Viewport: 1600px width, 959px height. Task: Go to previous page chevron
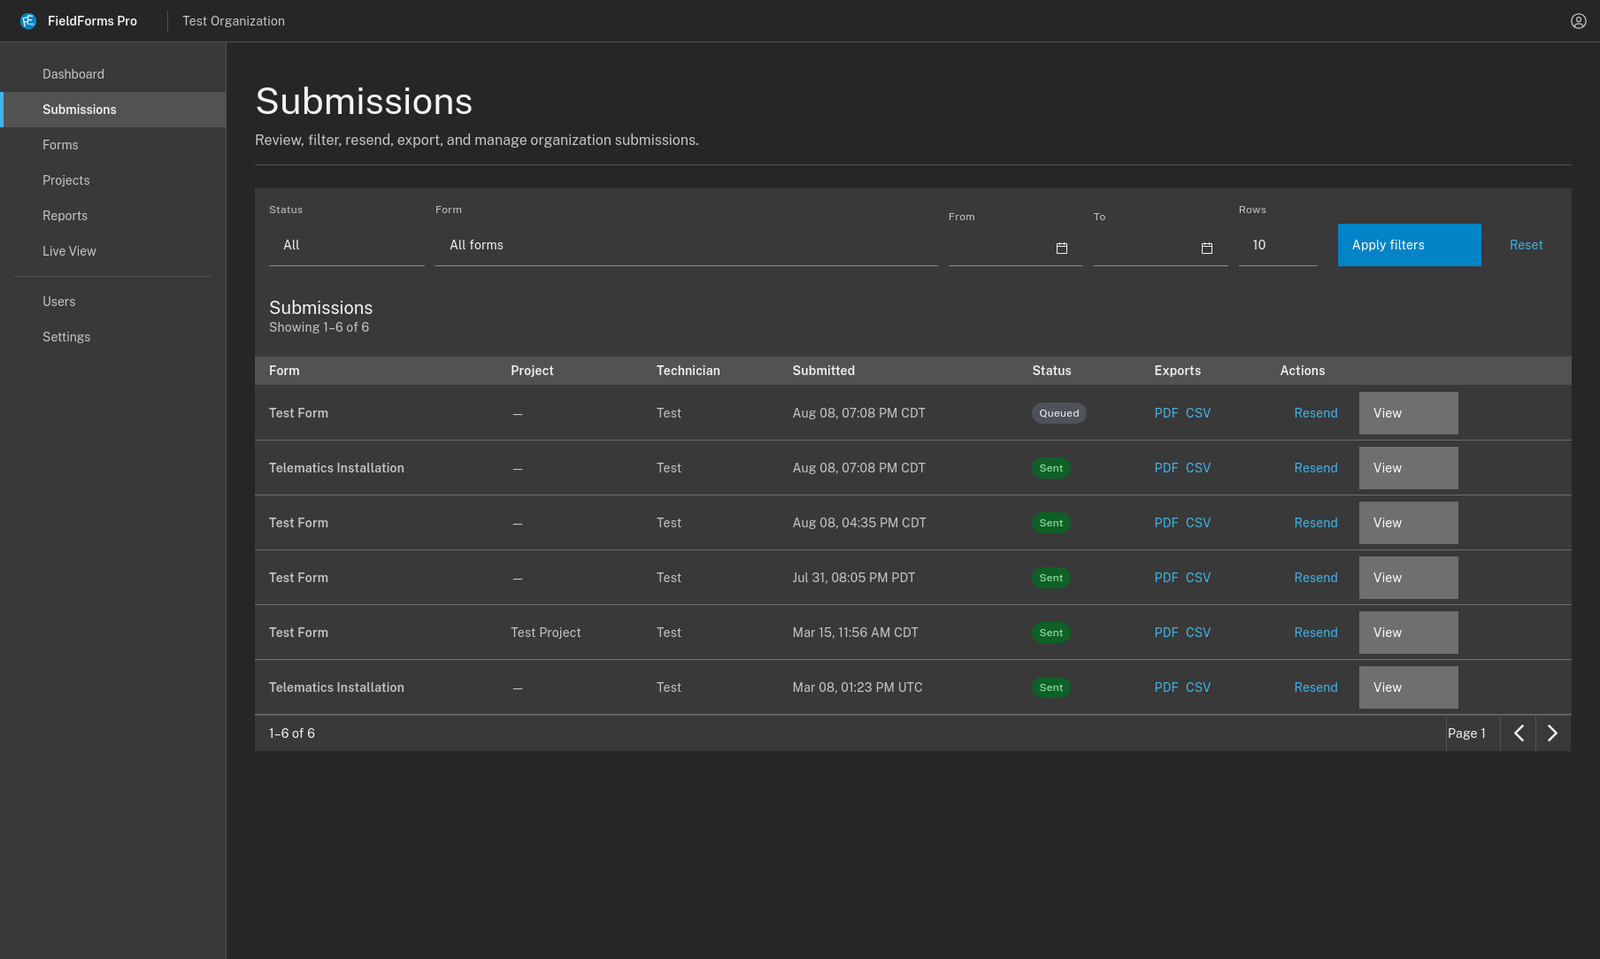1518,733
